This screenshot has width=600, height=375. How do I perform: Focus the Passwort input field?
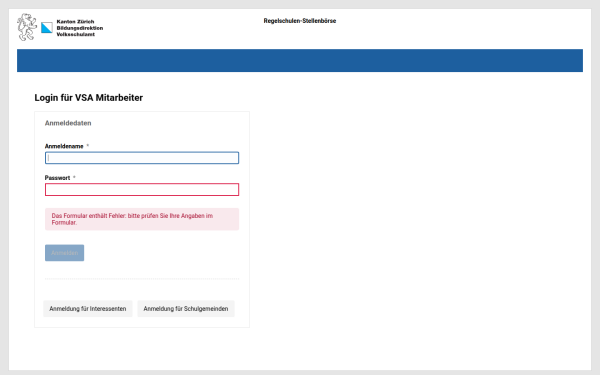click(142, 190)
